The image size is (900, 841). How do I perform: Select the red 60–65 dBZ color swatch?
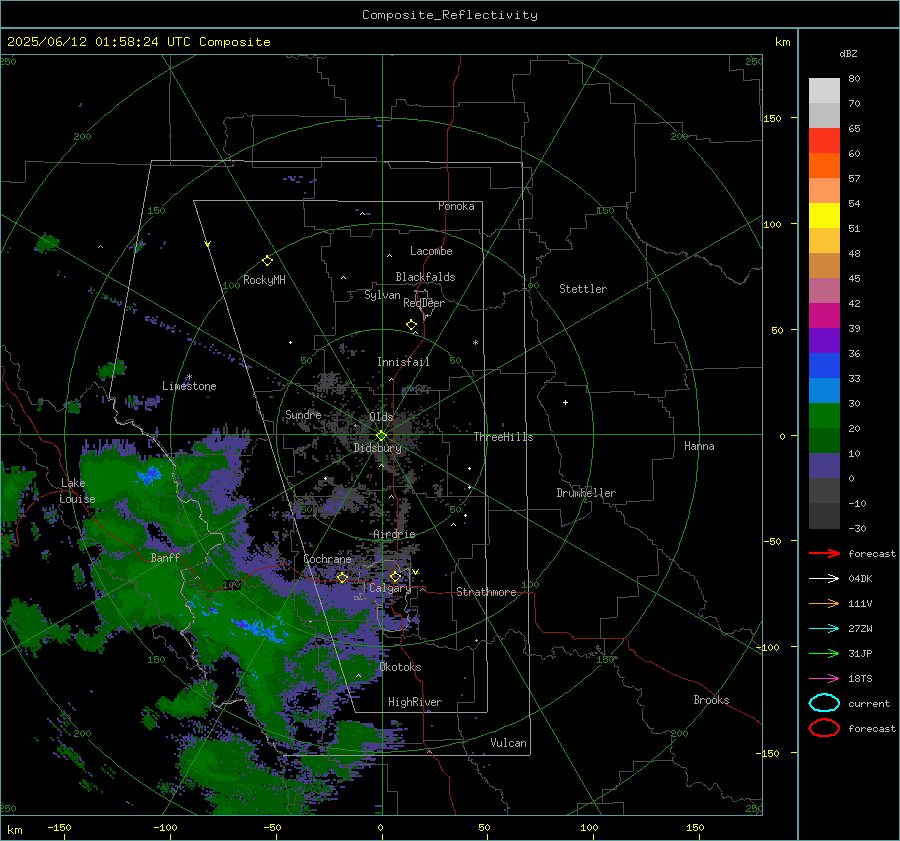(x=824, y=140)
